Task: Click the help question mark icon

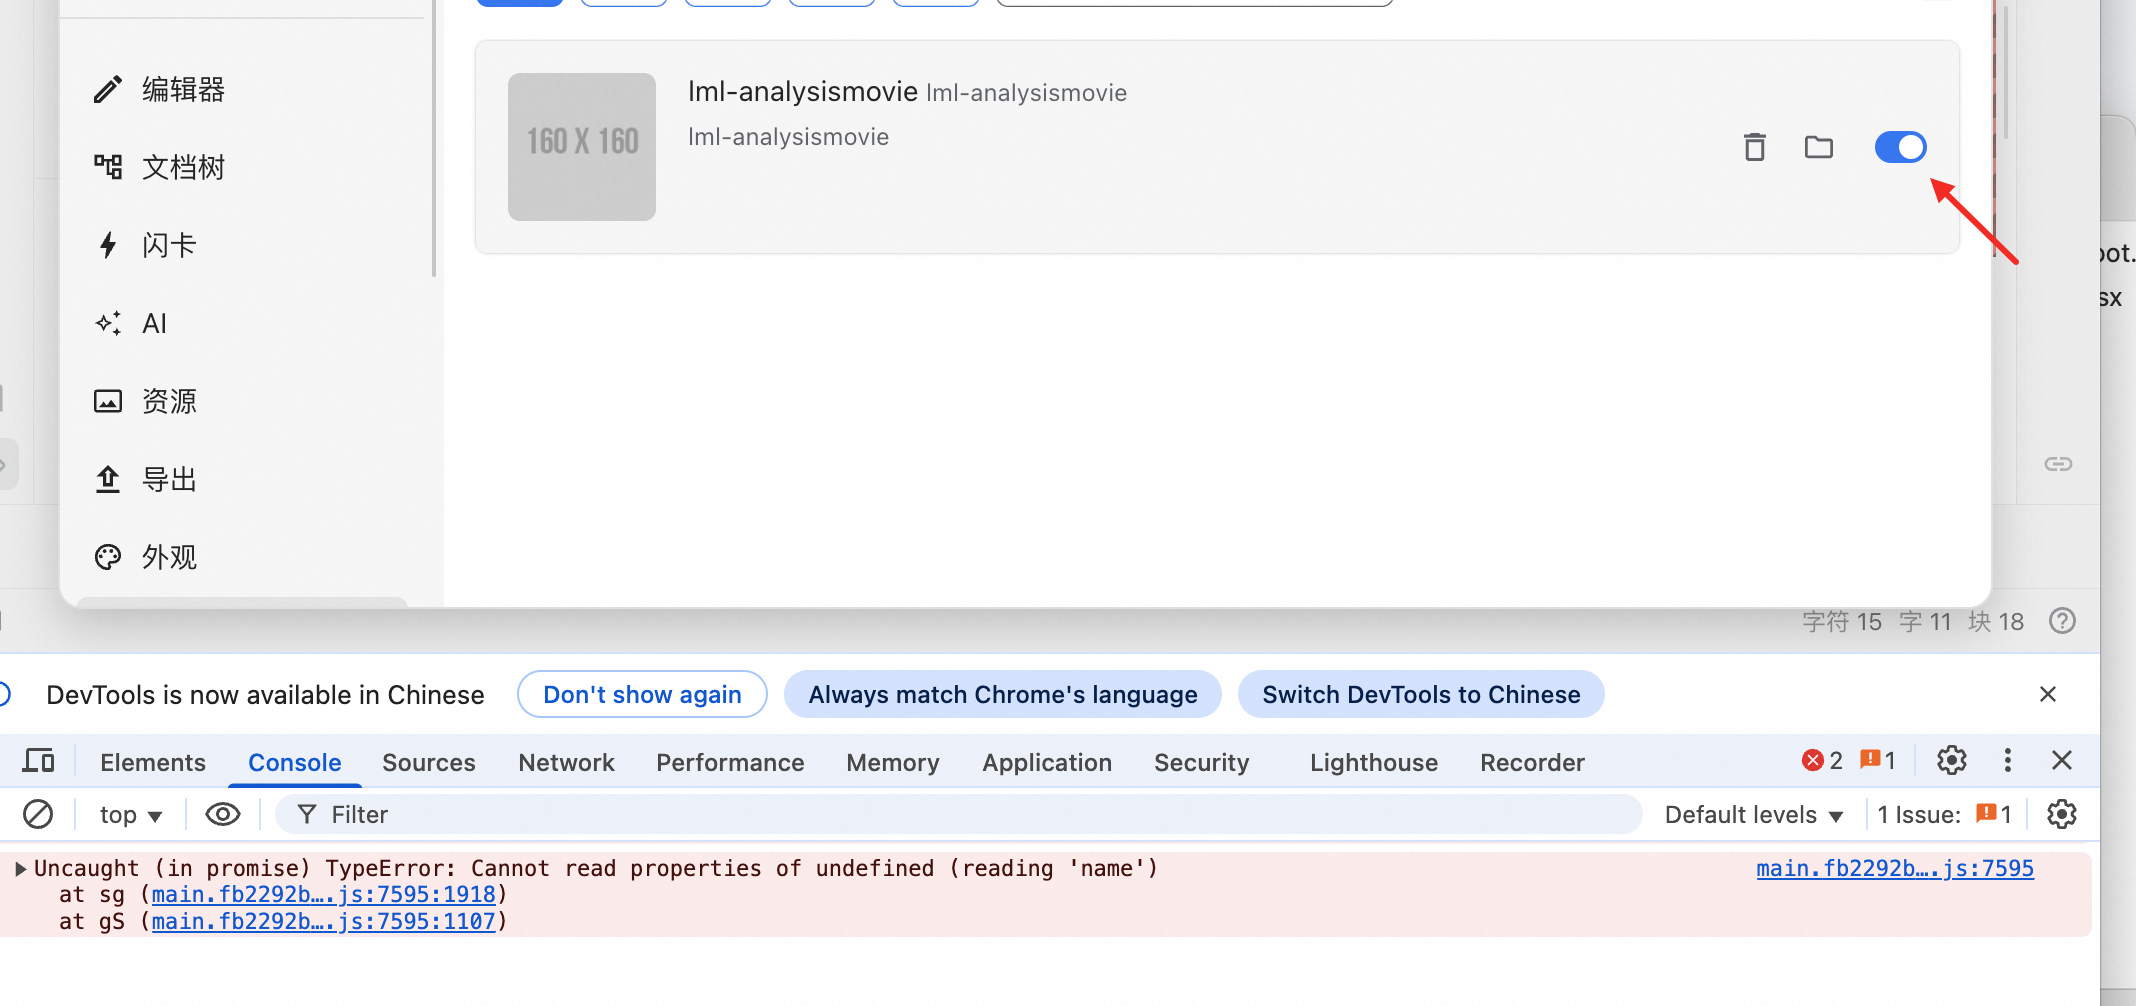Action: point(2062,621)
